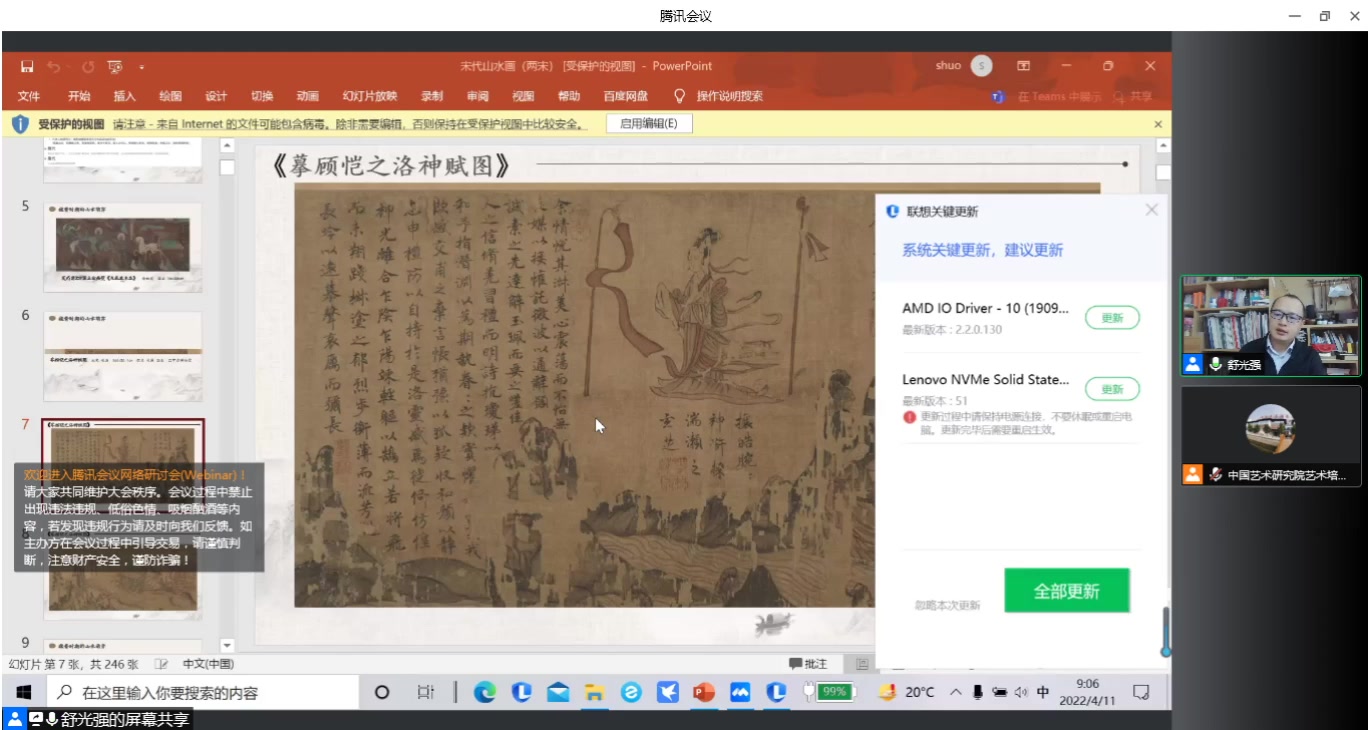Open the 绘图 ribbon tab
1368x730 pixels.
(x=170, y=96)
